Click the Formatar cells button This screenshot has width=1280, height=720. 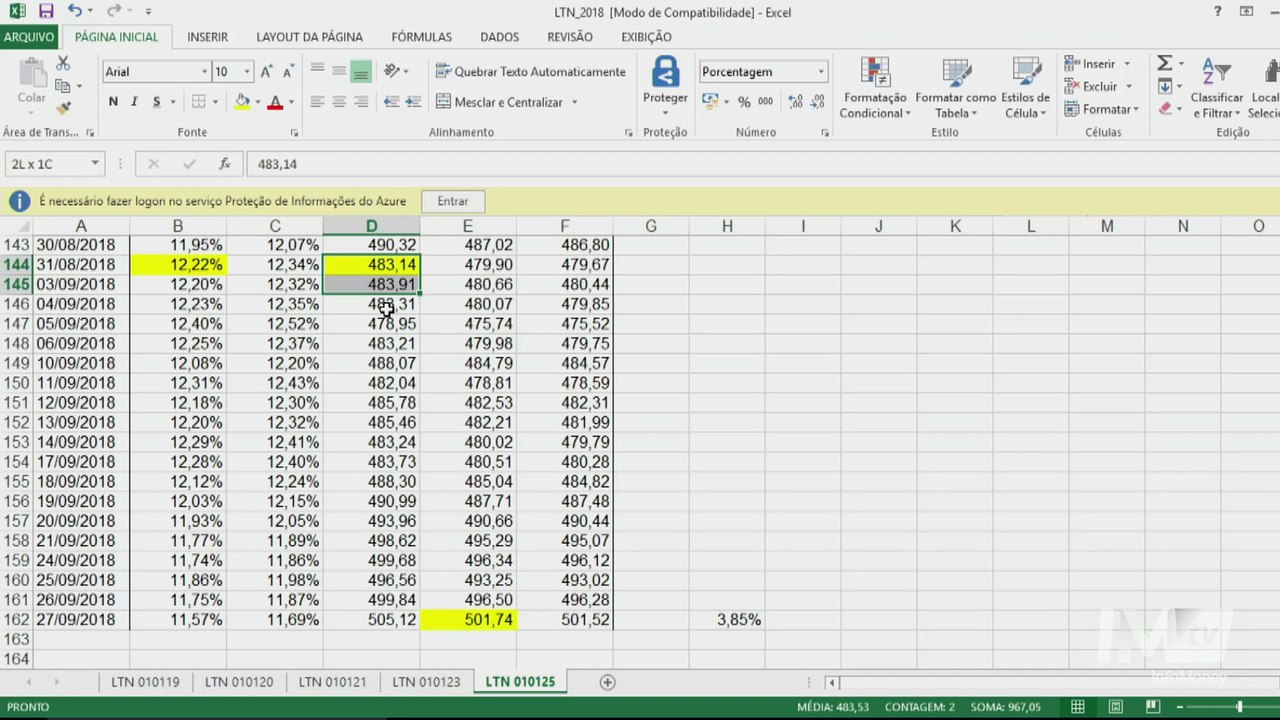pyautogui.click(x=1102, y=109)
